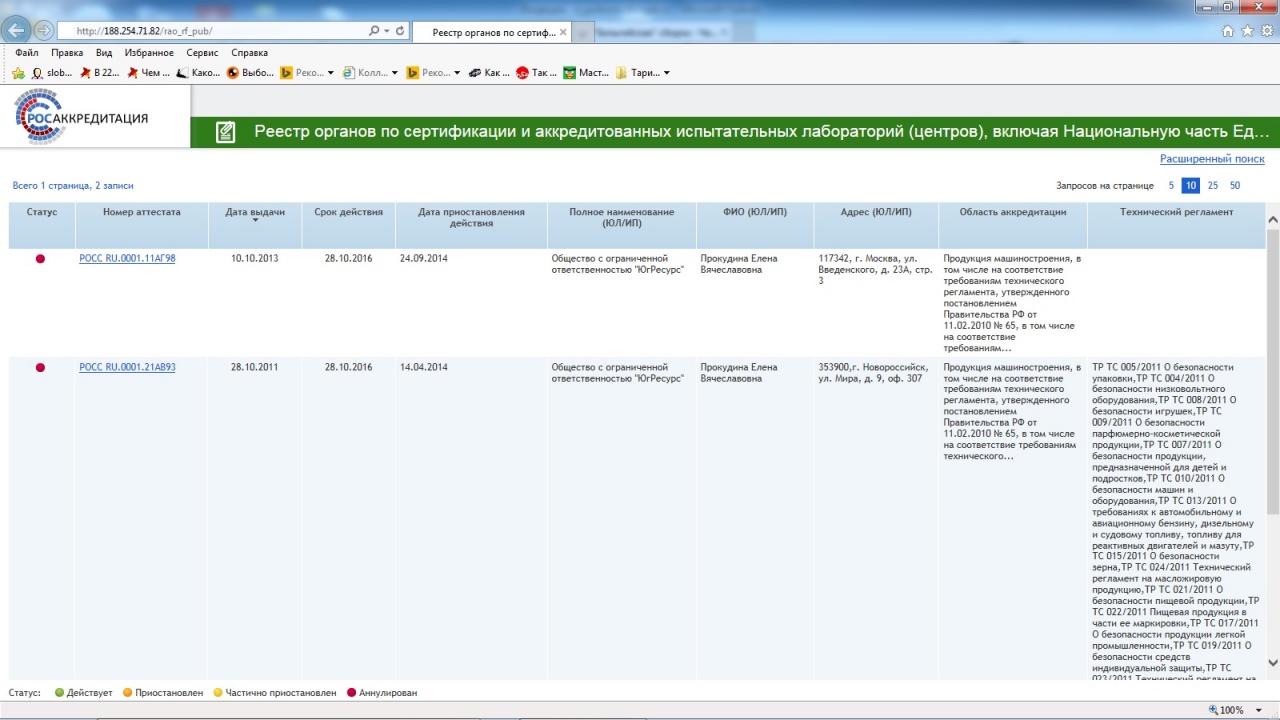Open the browser Home page icon
Image resolution: width=1280 pixels, height=720 pixels.
click(x=1228, y=31)
